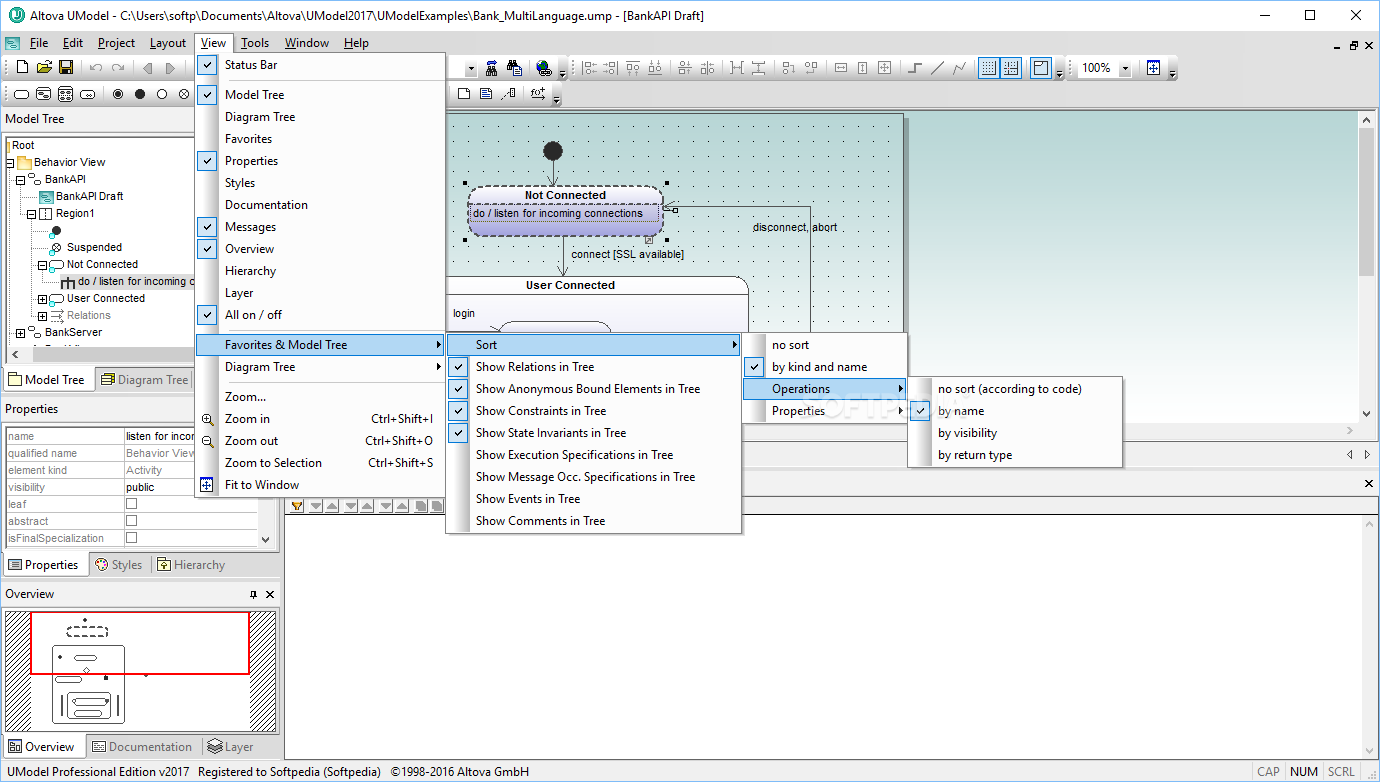
Task: Select the Note Link tool icon
Action: point(508,94)
